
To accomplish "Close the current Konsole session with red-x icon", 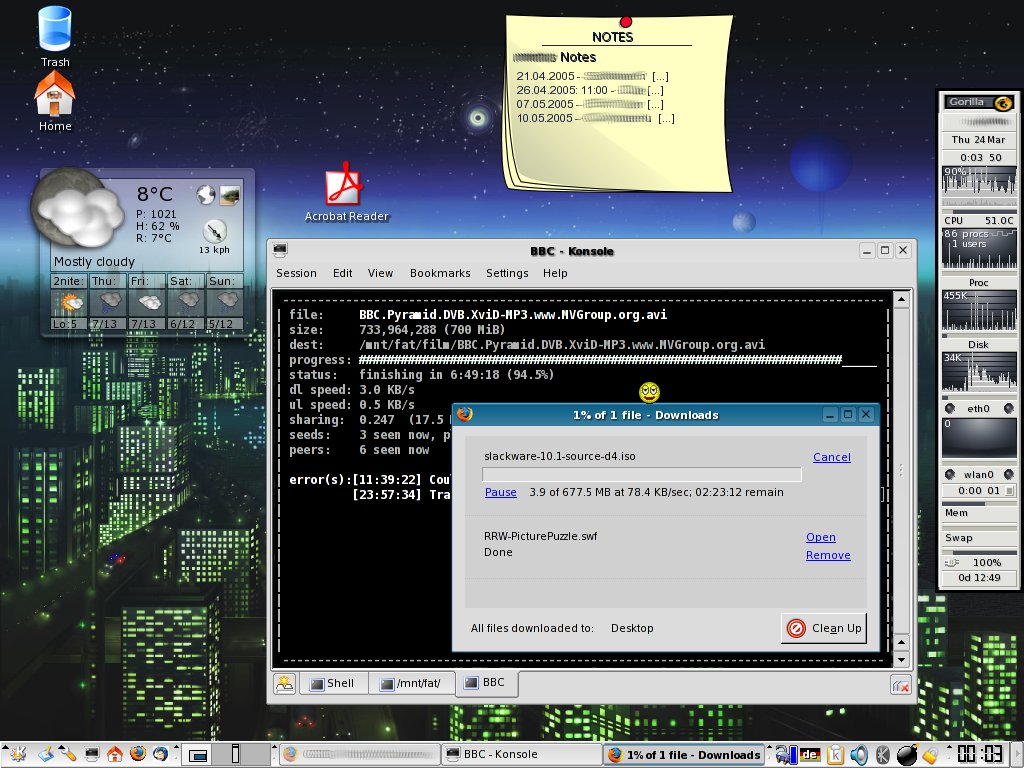I will tap(901, 684).
